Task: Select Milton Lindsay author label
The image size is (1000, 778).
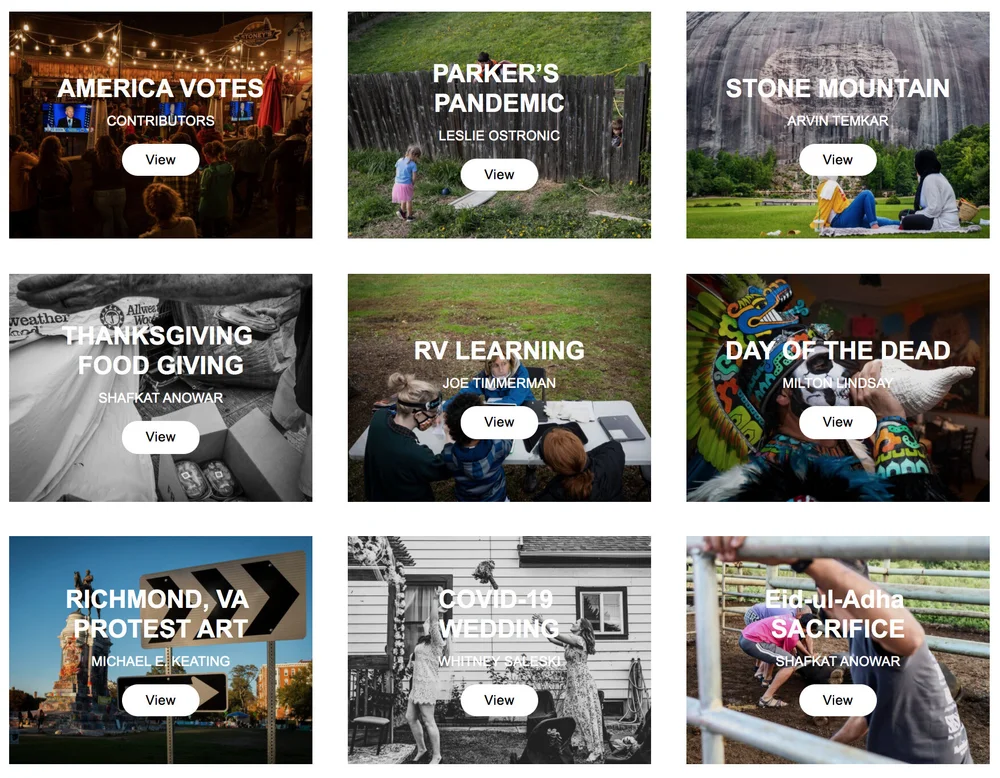Action: tap(837, 383)
